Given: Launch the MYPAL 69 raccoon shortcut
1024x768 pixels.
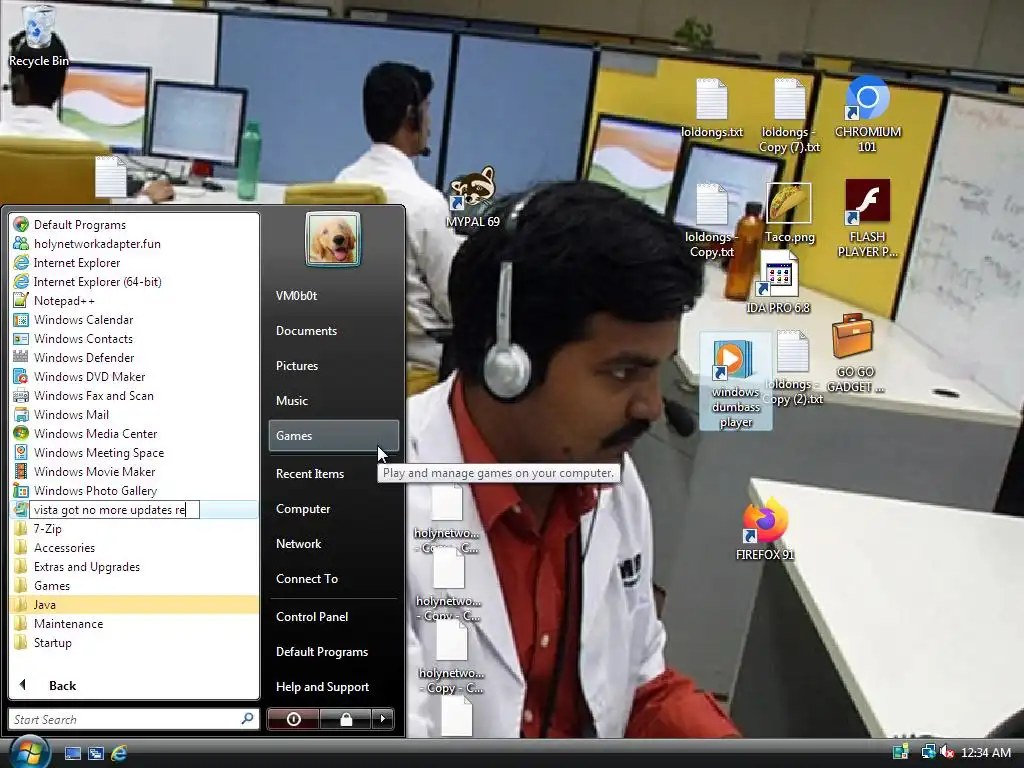Looking at the screenshot, I should coord(473,196).
